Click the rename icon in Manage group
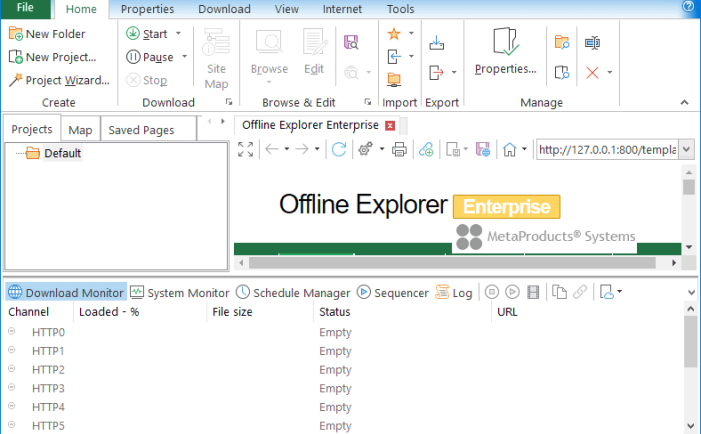The image size is (701, 434). pos(592,42)
